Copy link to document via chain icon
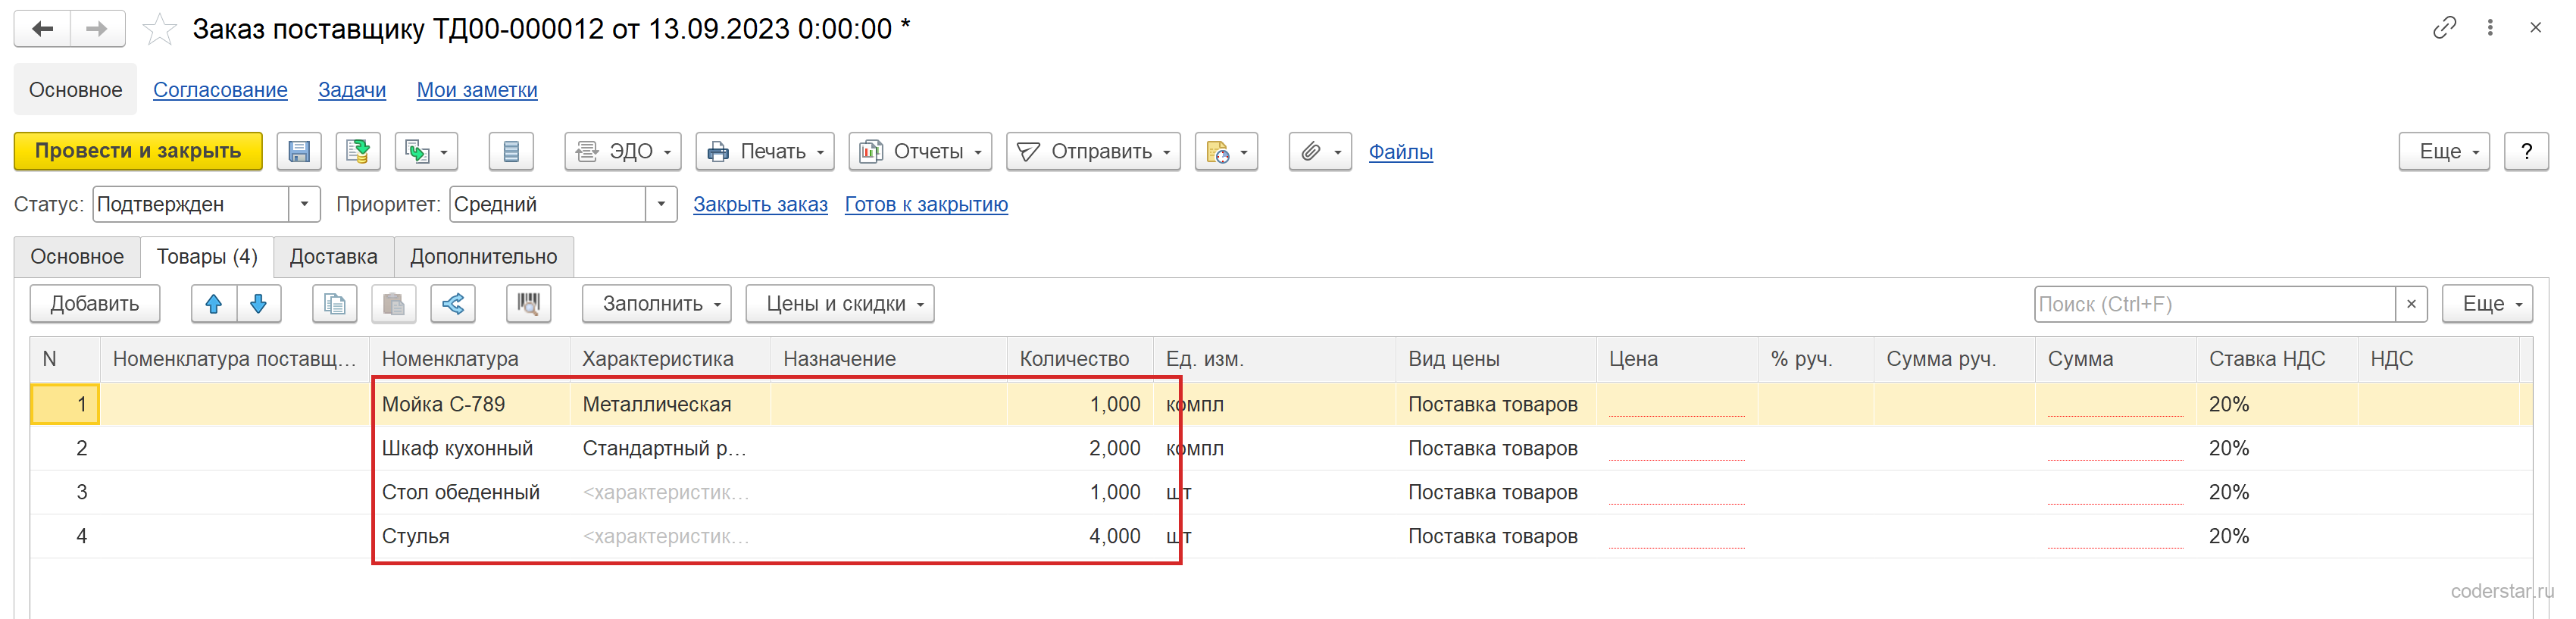 coord(2444,28)
